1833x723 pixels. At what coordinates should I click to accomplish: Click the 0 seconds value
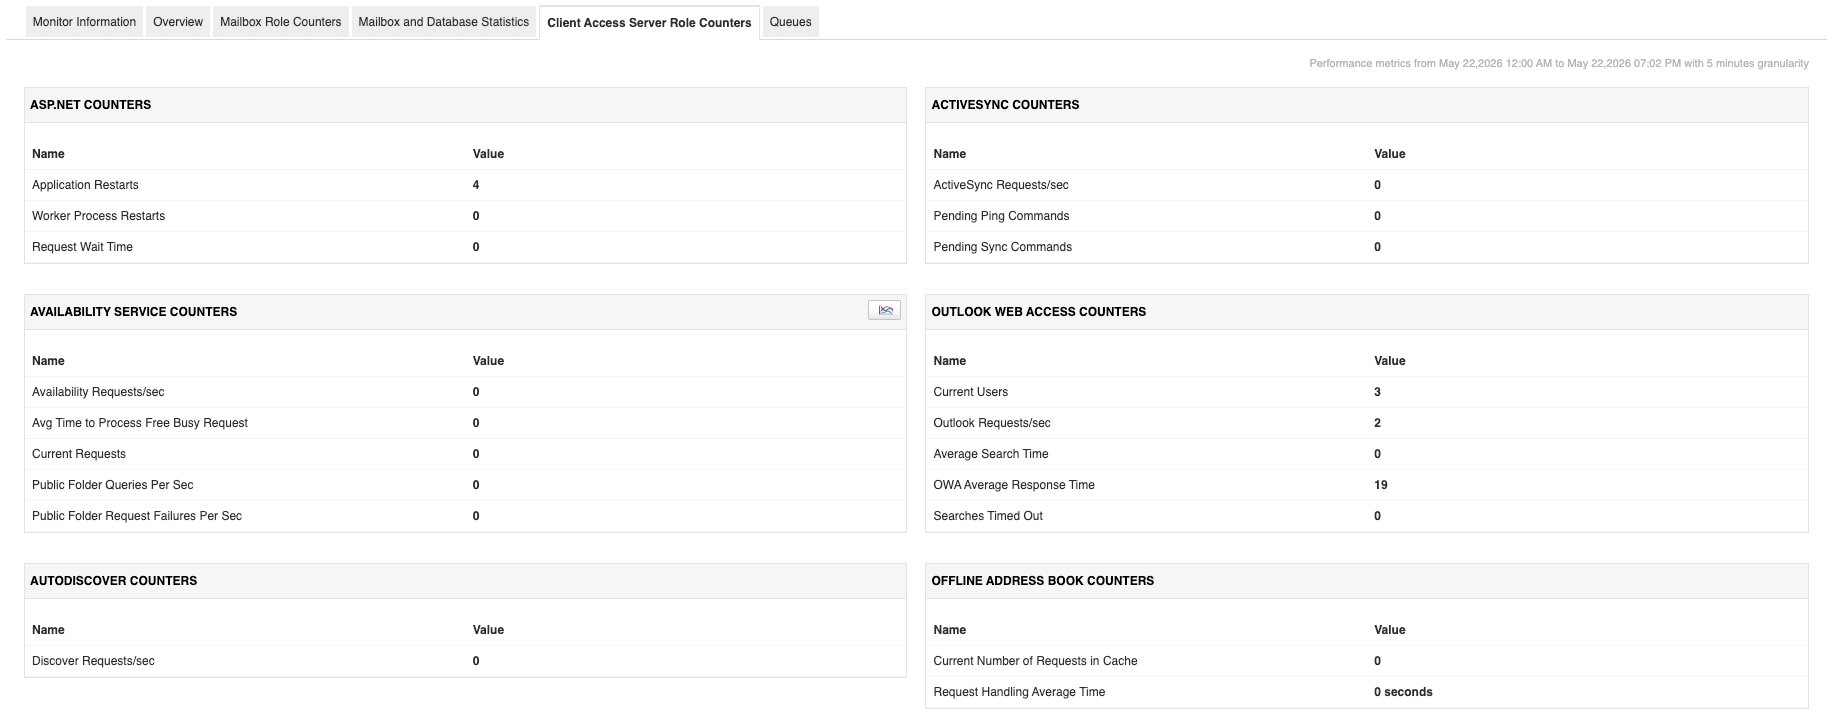click(1403, 692)
